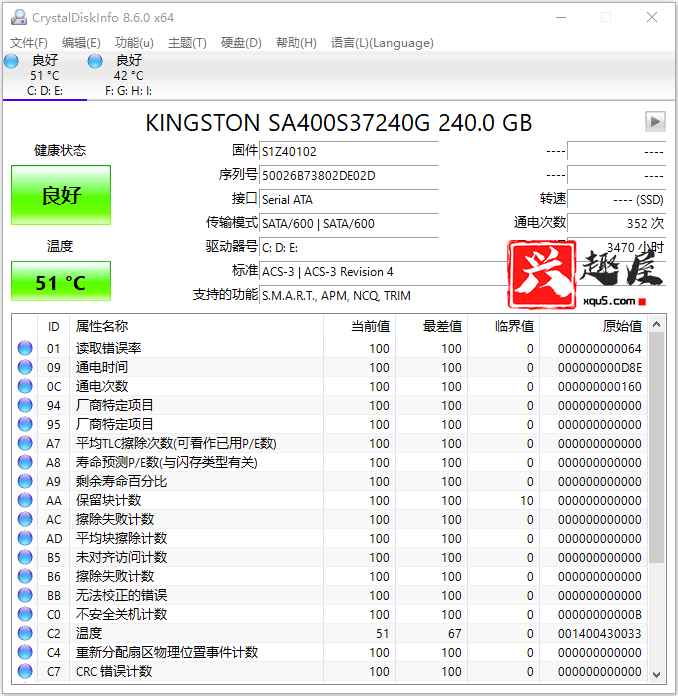Click status orb for B5 未对齐访问计数
The width and height of the screenshot is (678, 696).
(x=25, y=557)
